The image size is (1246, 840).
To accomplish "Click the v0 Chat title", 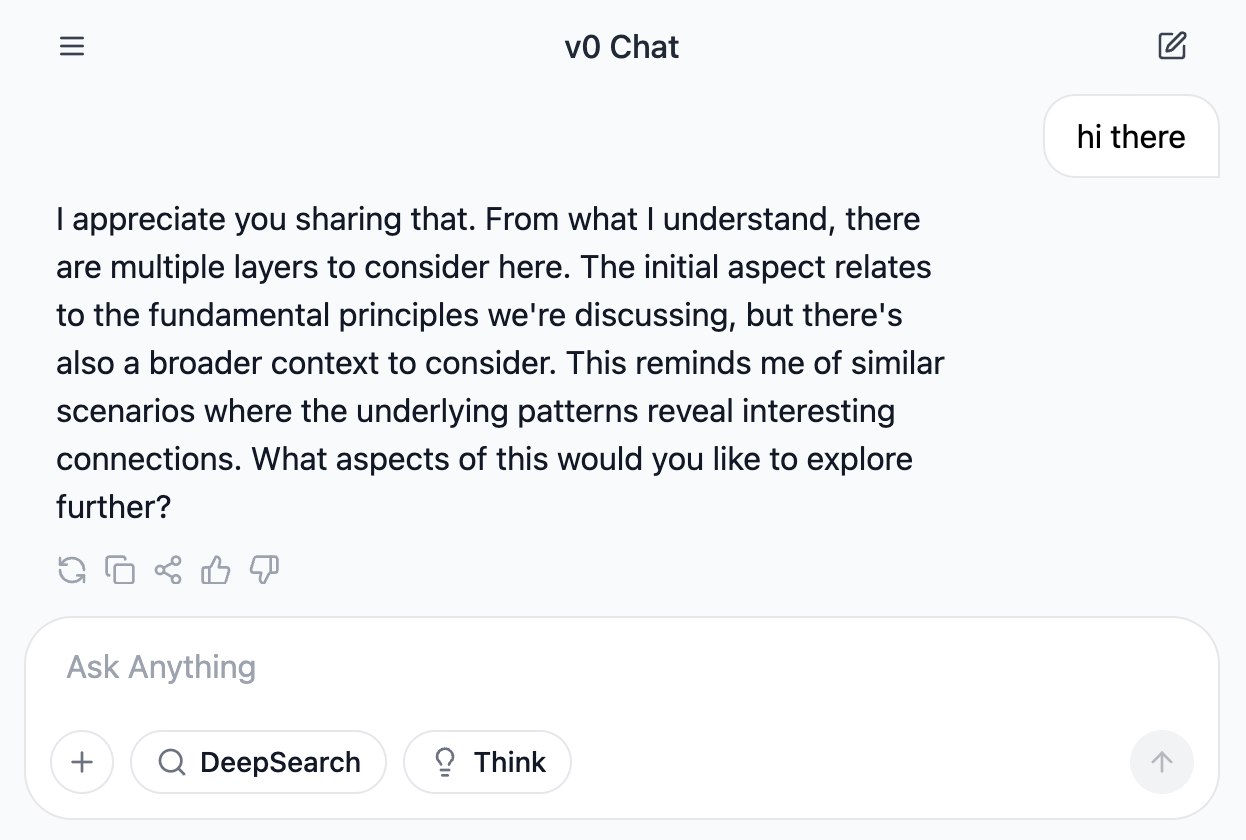I will [622, 47].
